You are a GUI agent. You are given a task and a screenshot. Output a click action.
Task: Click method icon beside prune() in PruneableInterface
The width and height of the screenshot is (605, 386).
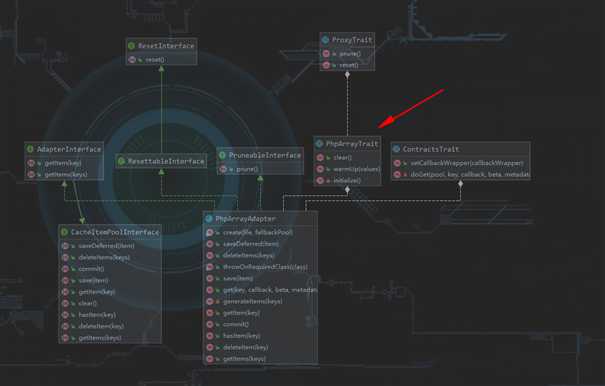223,169
